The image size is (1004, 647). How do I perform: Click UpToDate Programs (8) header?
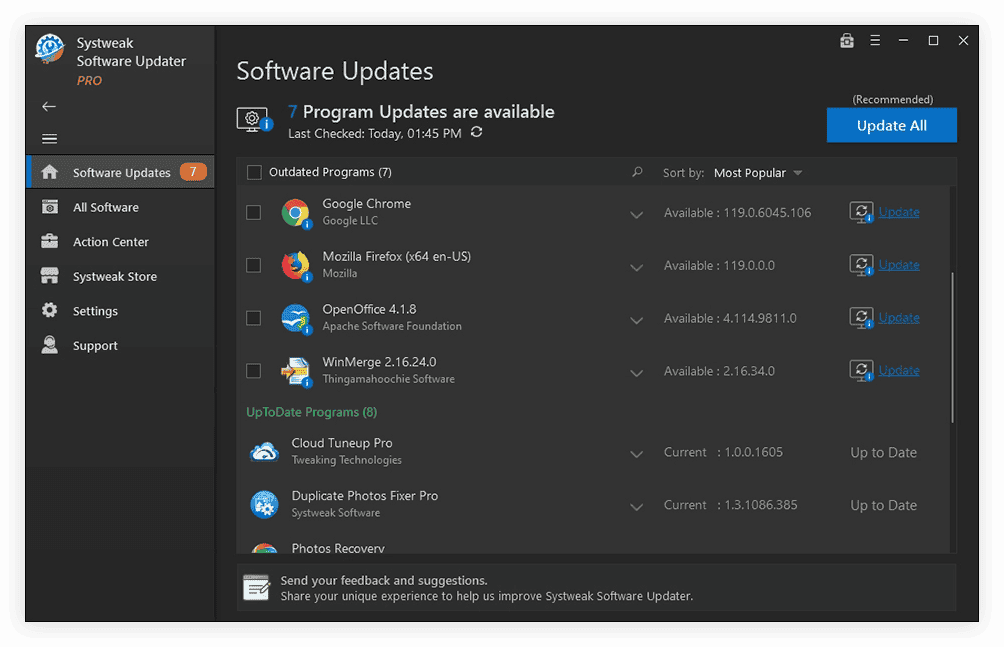pos(311,412)
